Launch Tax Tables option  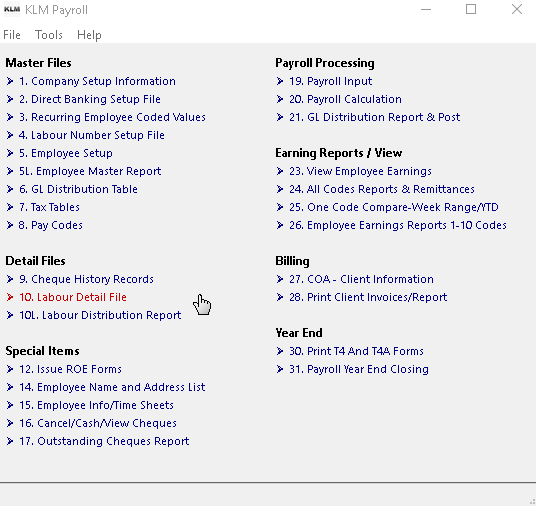[49, 207]
